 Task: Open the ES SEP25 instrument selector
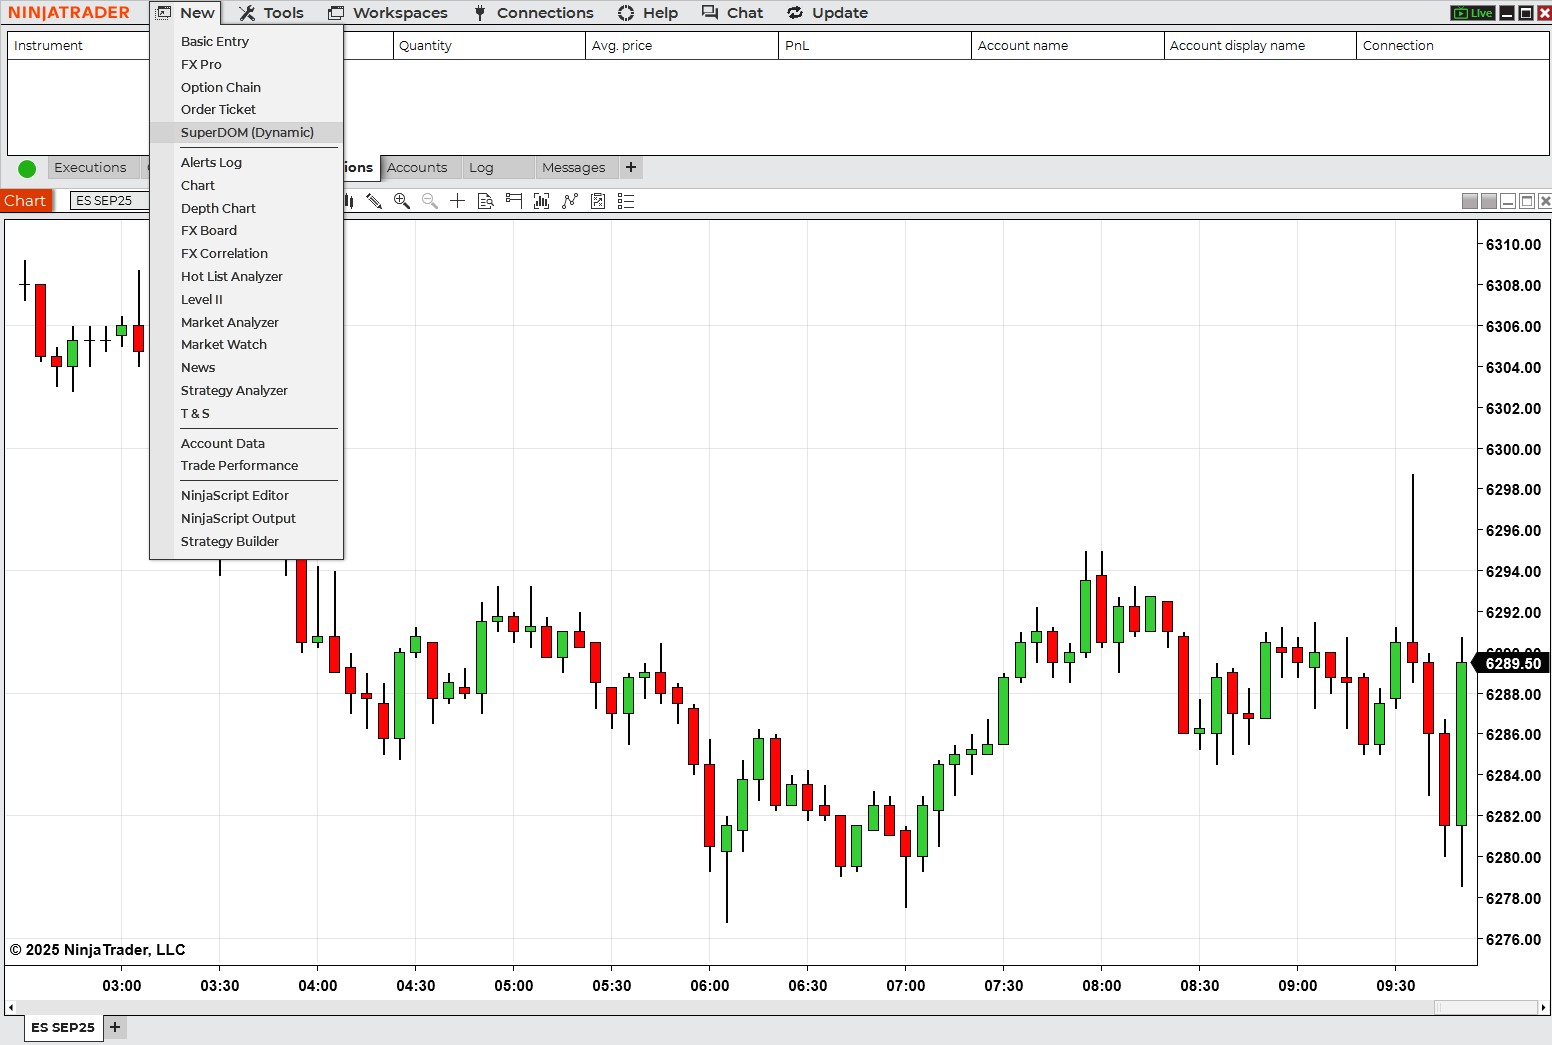(x=108, y=201)
